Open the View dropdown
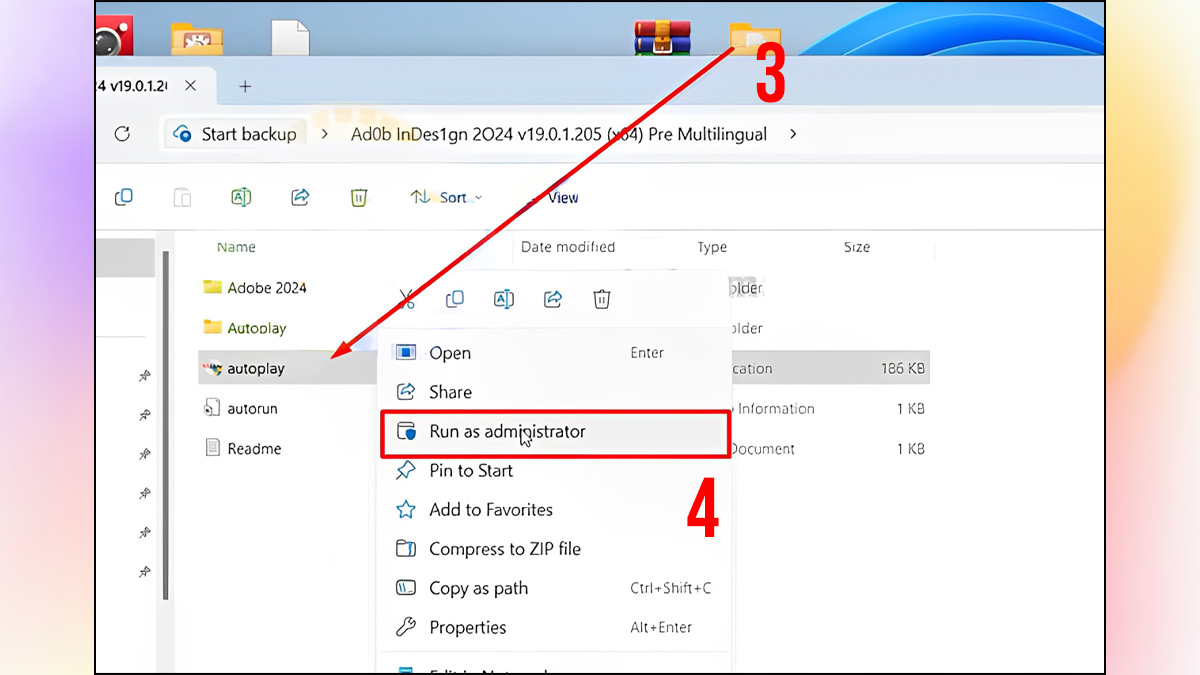Viewport: 1200px width, 675px height. (x=553, y=197)
